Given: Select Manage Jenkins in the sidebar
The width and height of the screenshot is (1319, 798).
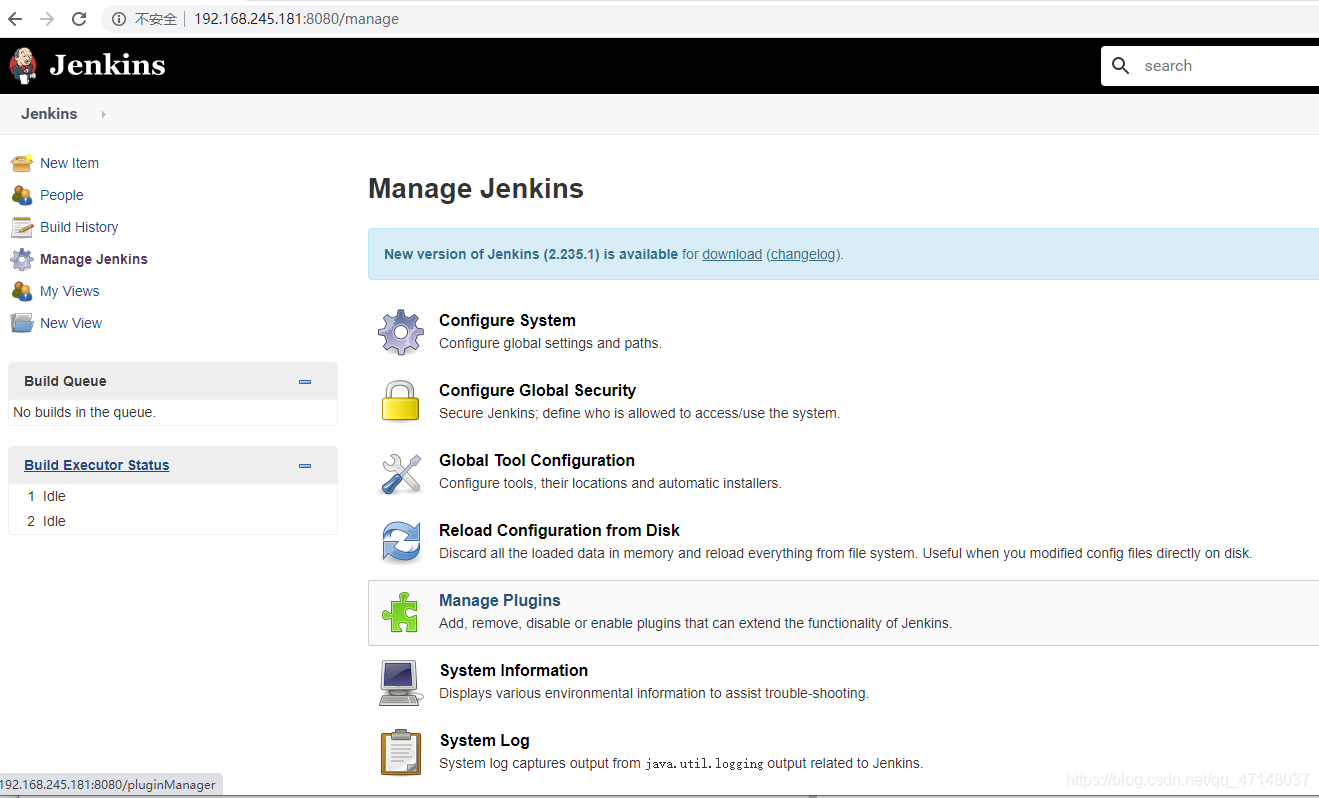Looking at the screenshot, I should 94,259.
